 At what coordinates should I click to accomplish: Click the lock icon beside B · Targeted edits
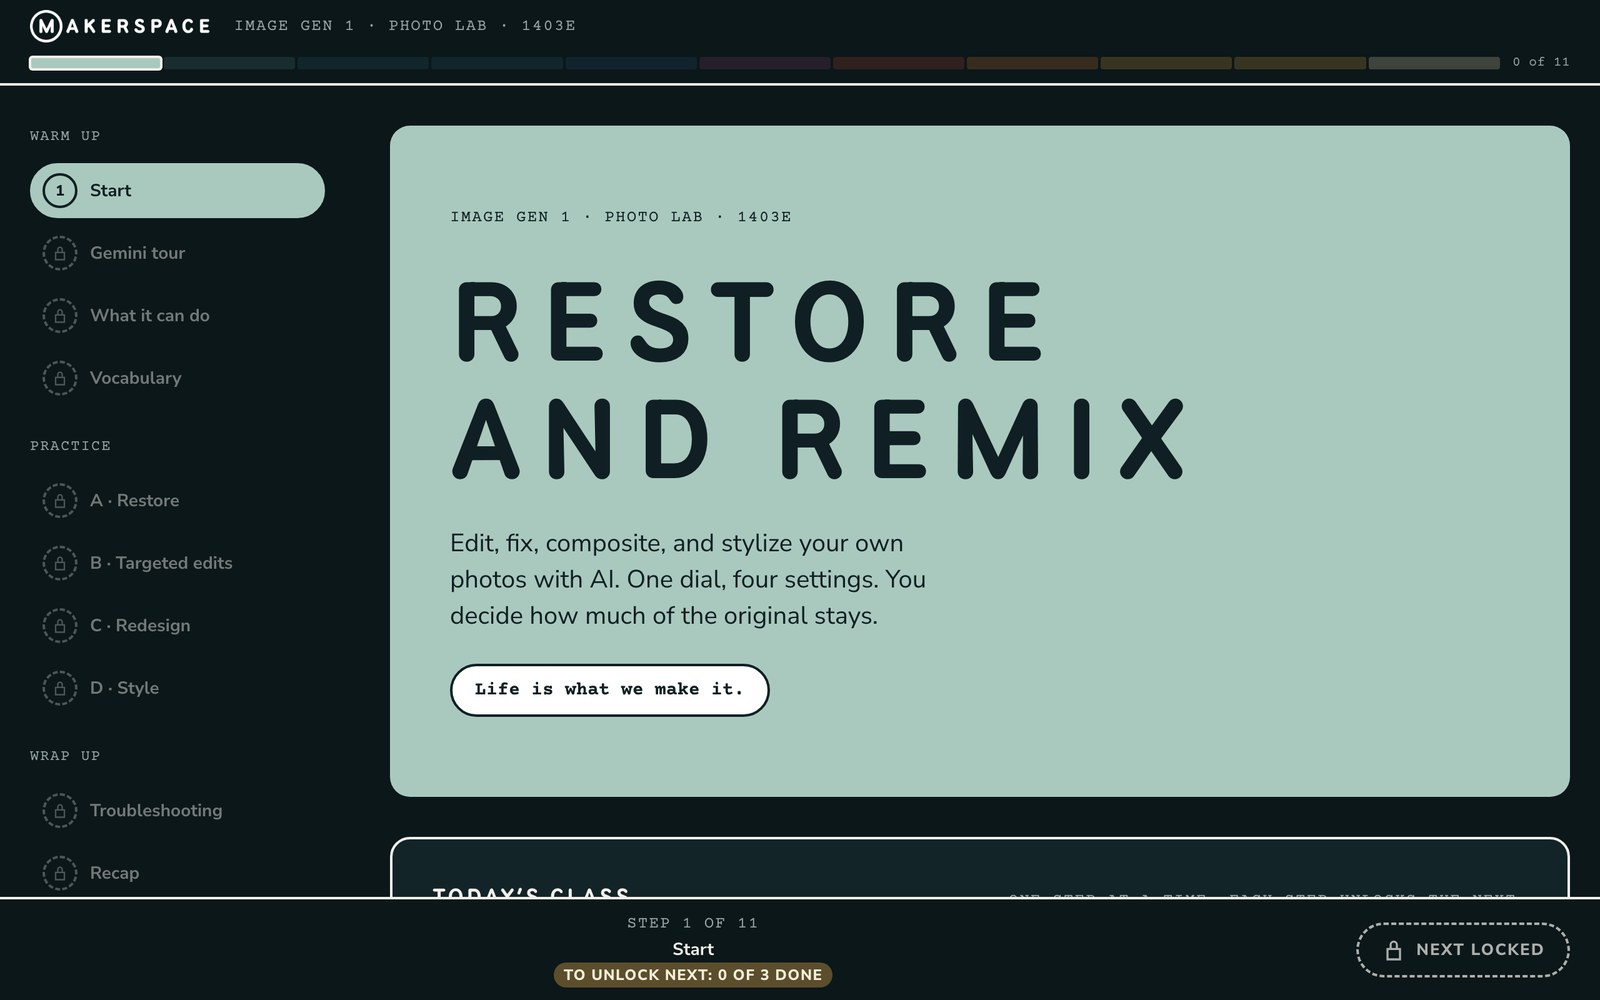pos(60,563)
